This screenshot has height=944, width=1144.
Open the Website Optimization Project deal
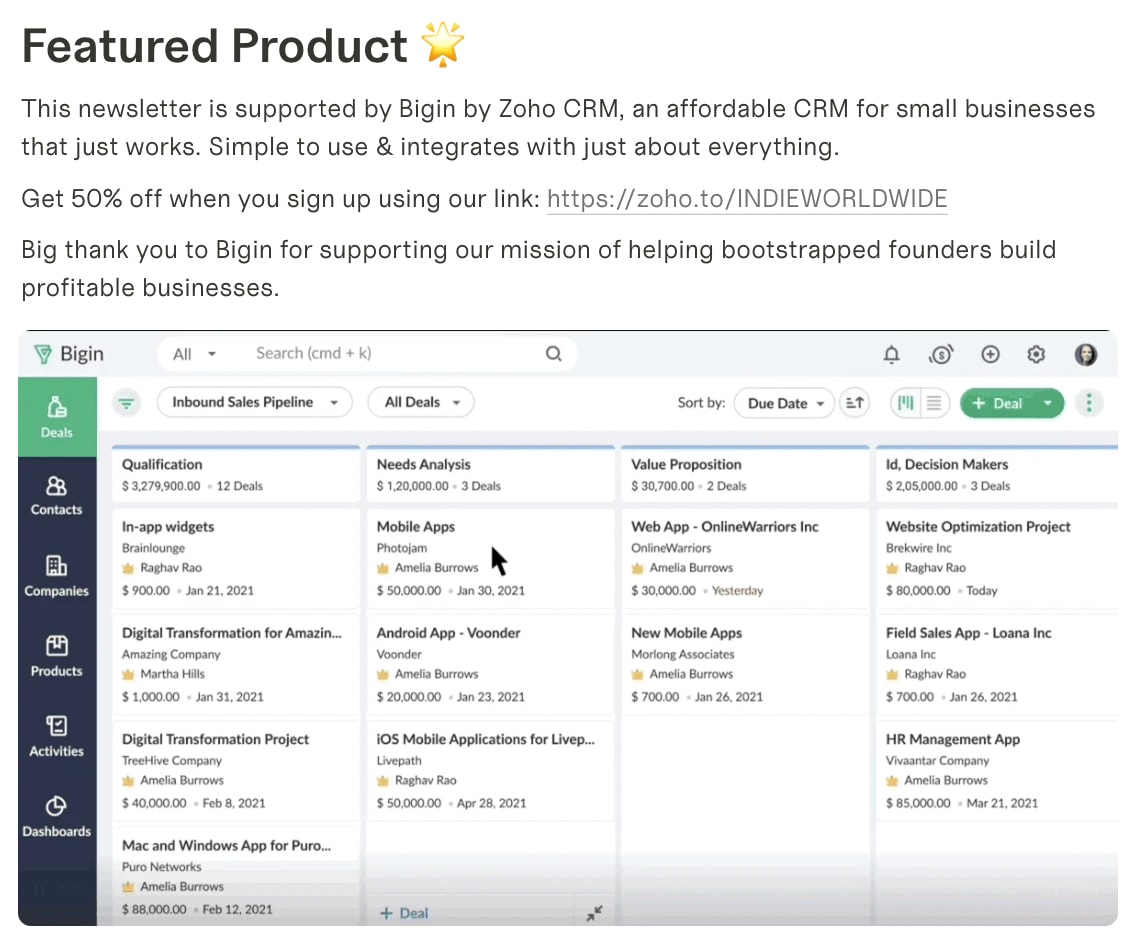[x=997, y=558]
